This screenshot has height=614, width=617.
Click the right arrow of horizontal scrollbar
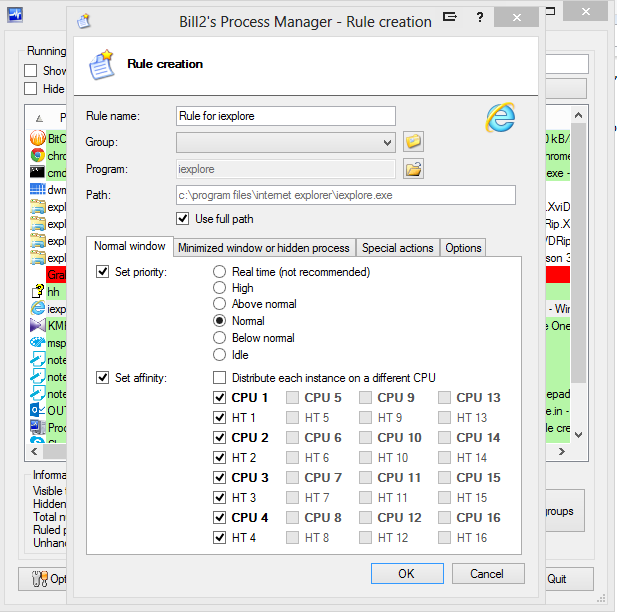(x=562, y=451)
